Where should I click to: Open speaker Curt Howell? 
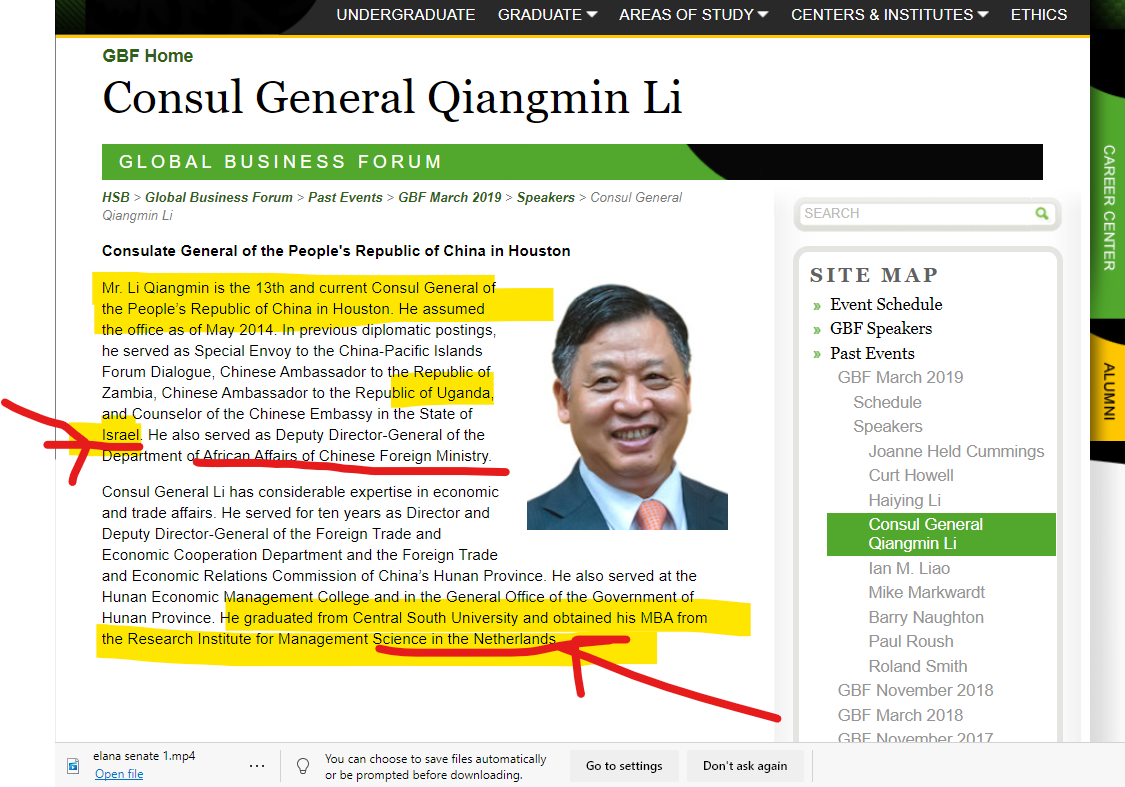click(911, 476)
